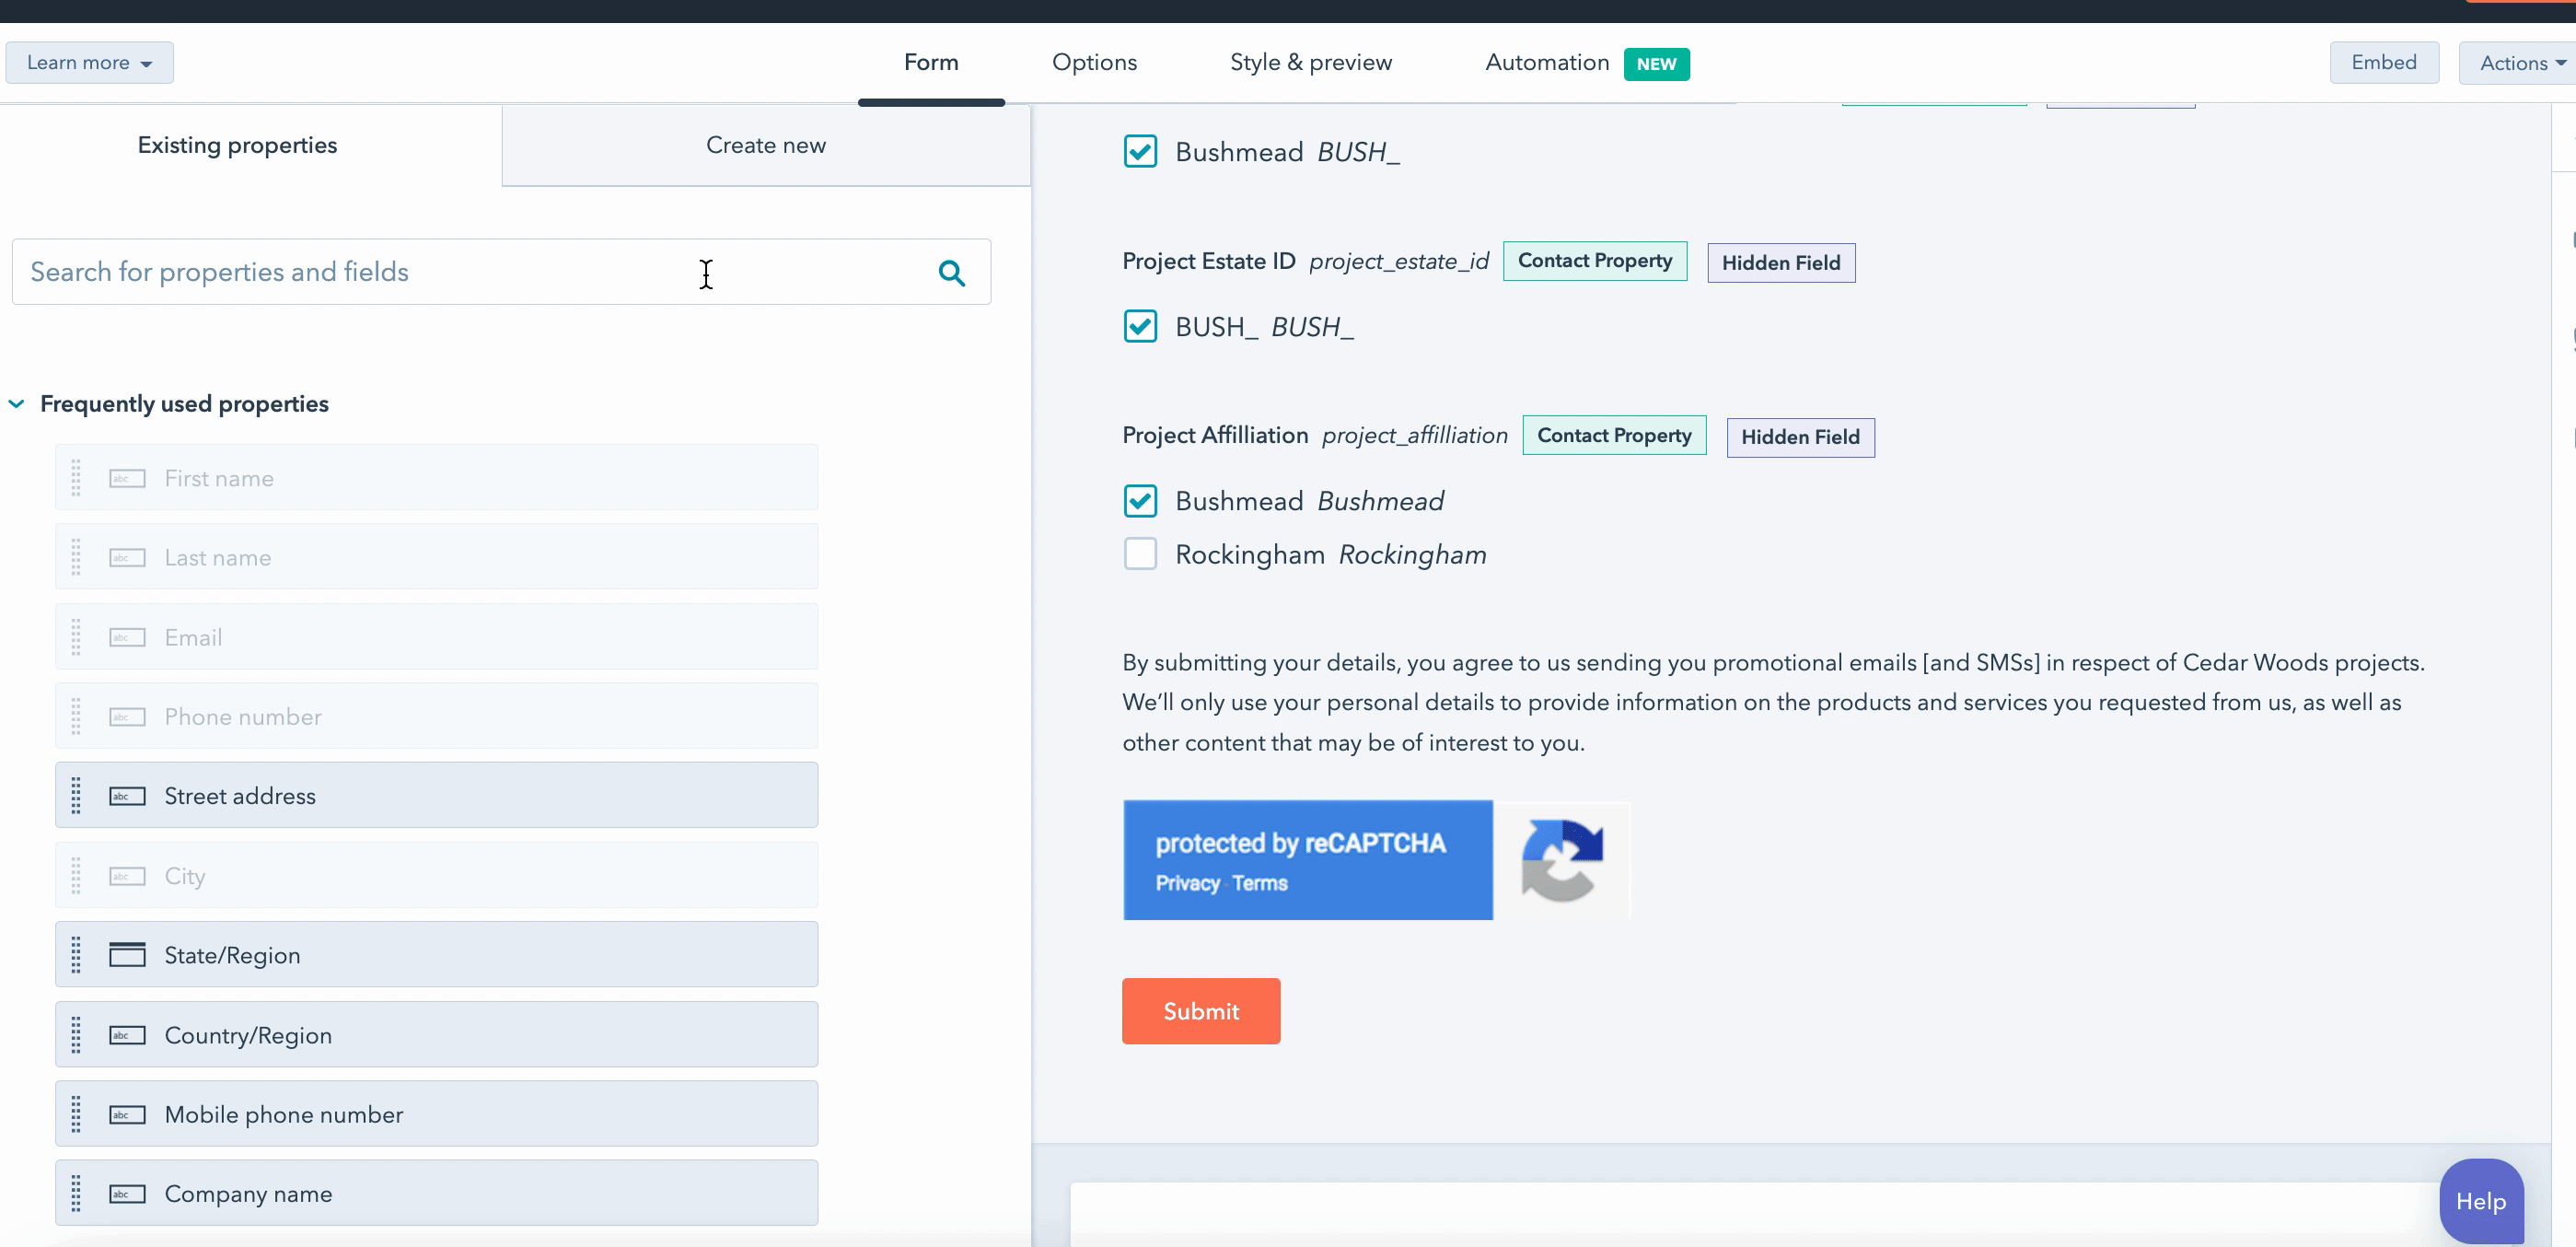This screenshot has width=2576, height=1247.
Task: Click the NEW badge beside Automation
Action: 1656,64
